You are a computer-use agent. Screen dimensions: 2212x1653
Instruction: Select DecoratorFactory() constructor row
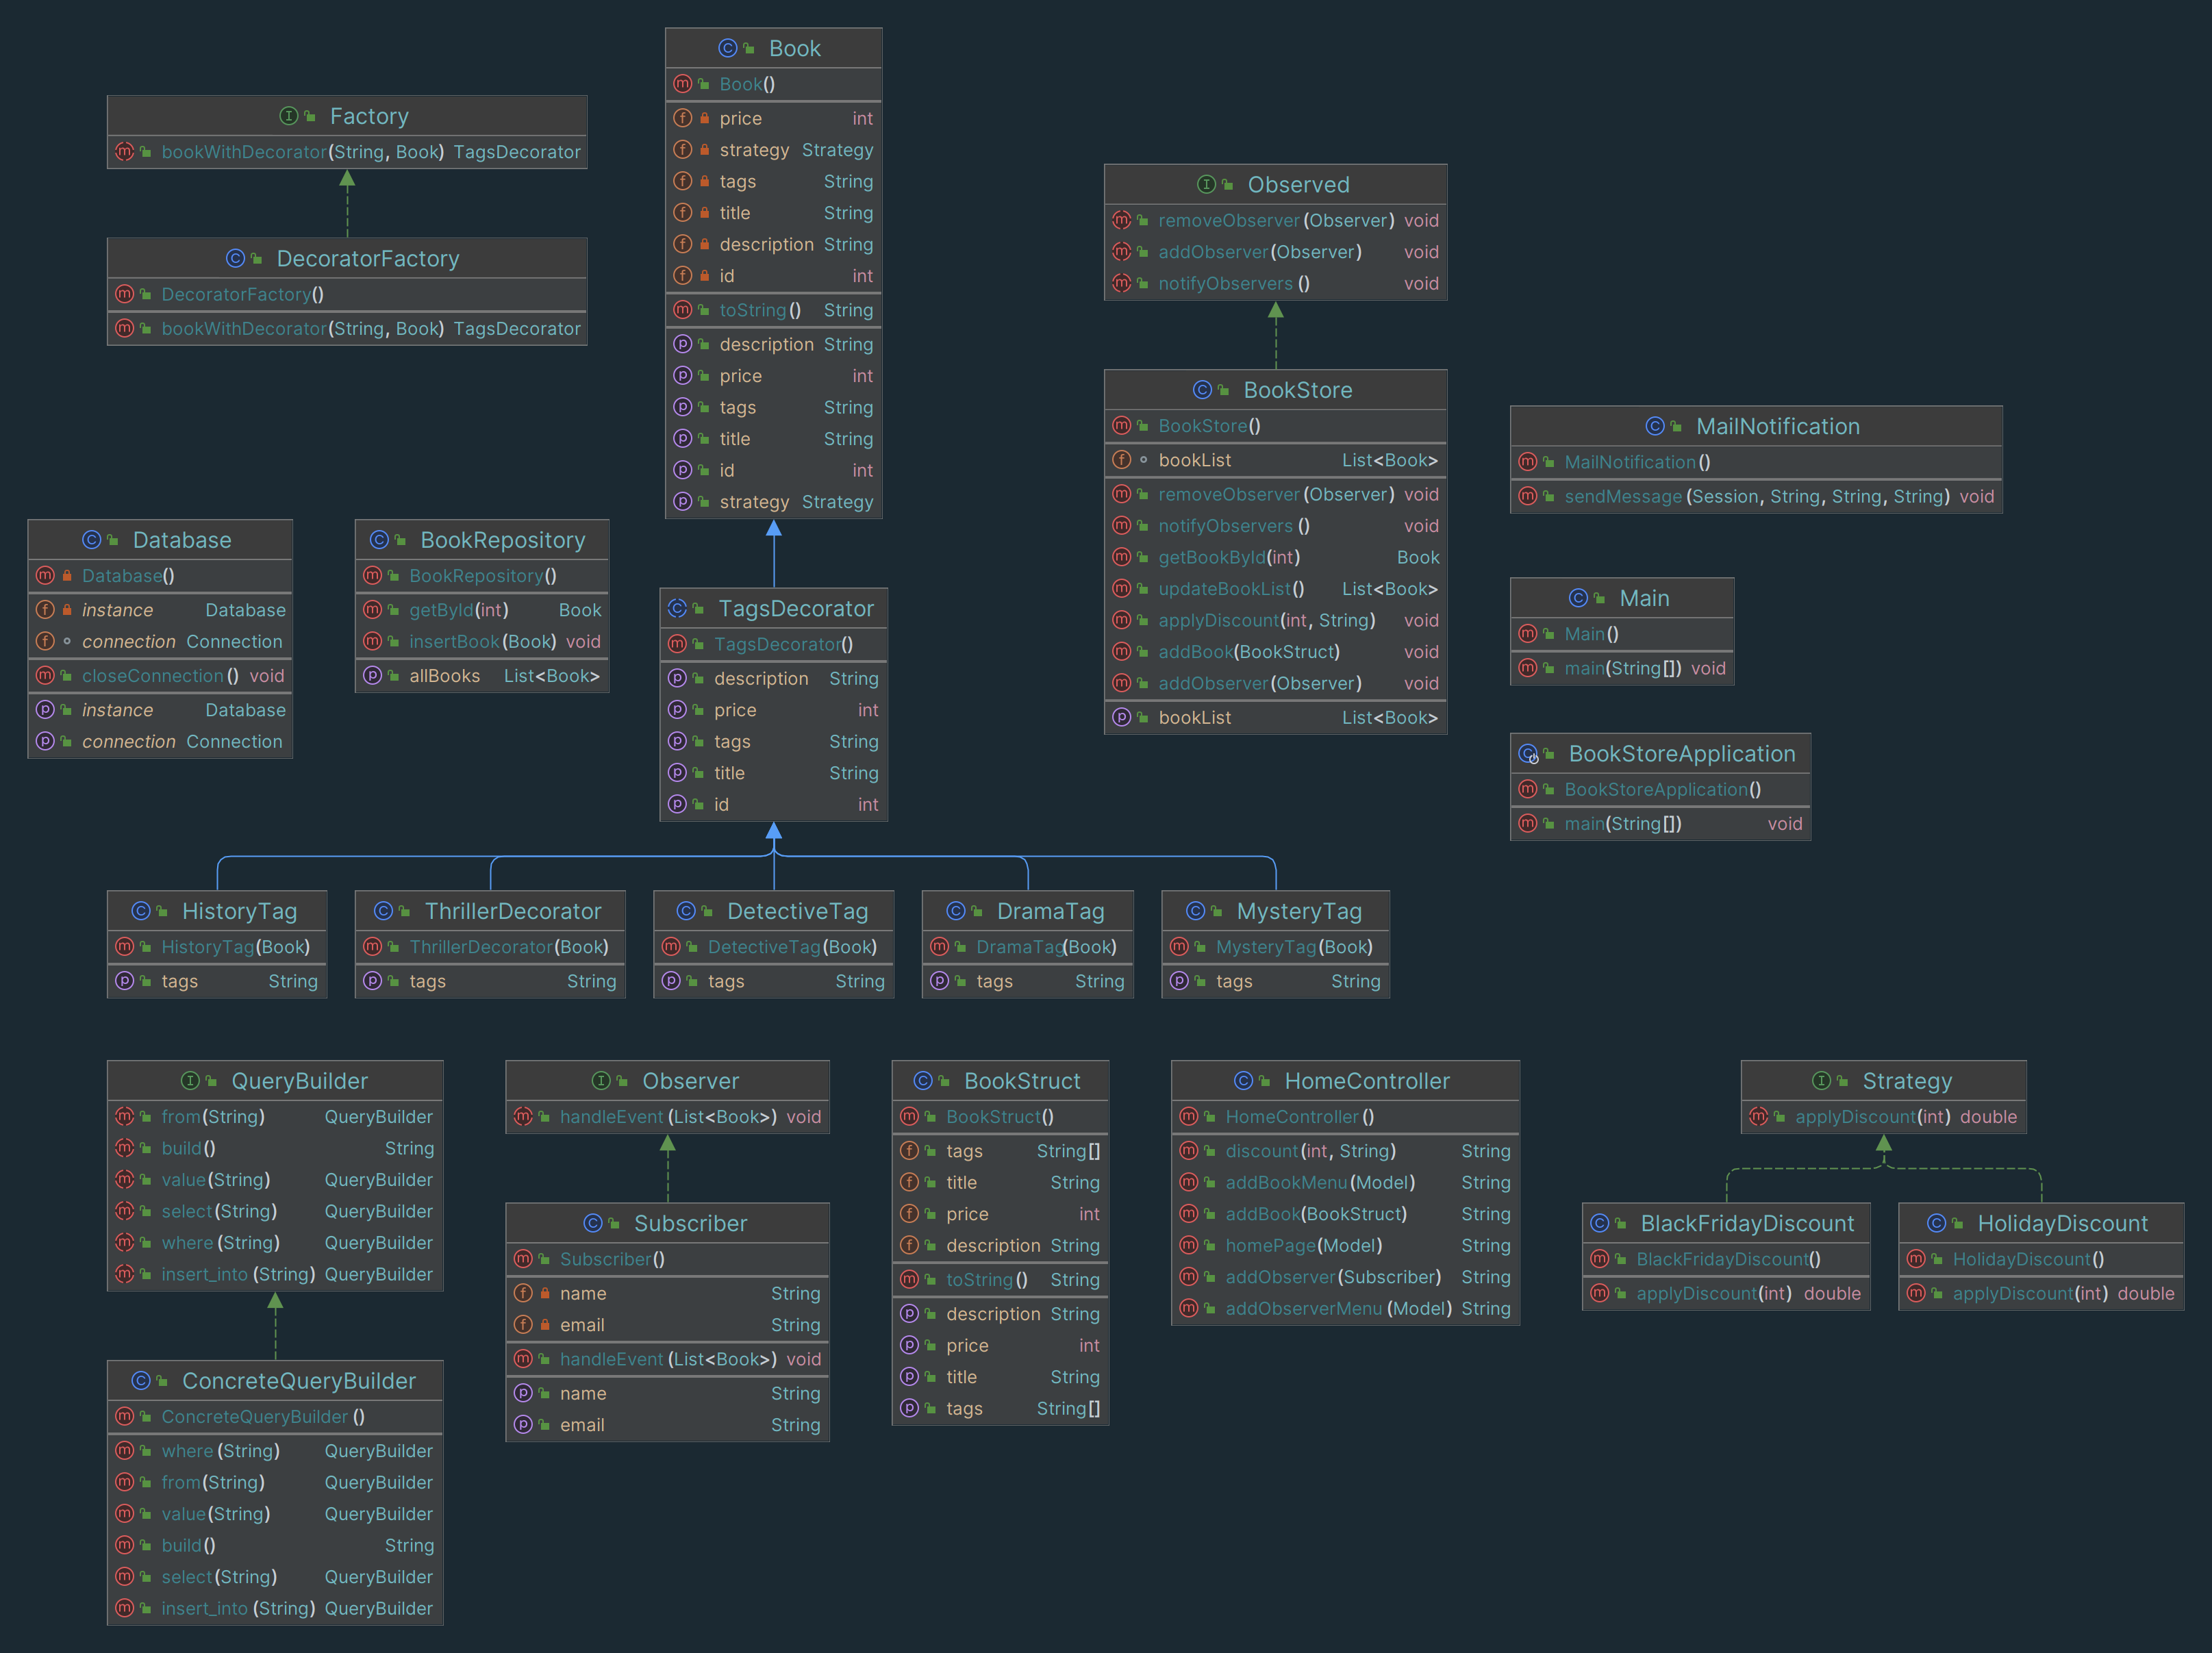point(347,295)
